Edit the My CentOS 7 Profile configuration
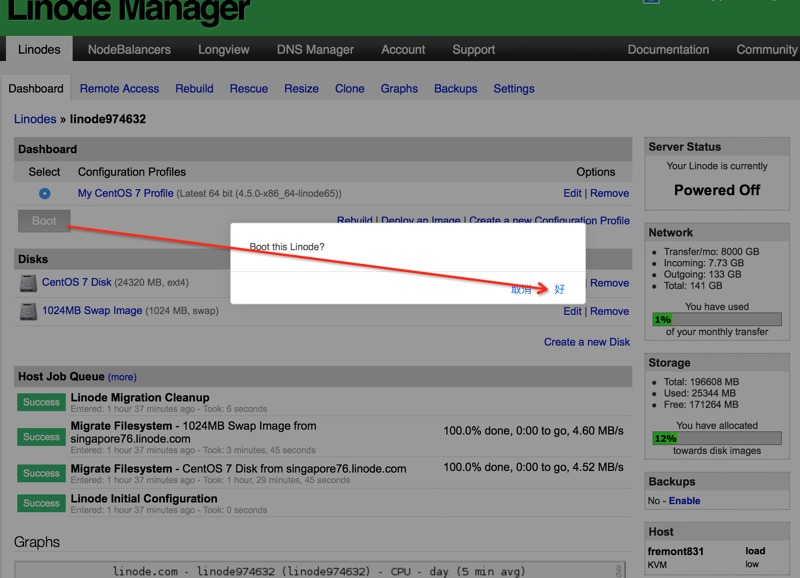Image resolution: width=800 pixels, height=578 pixels. [572, 193]
